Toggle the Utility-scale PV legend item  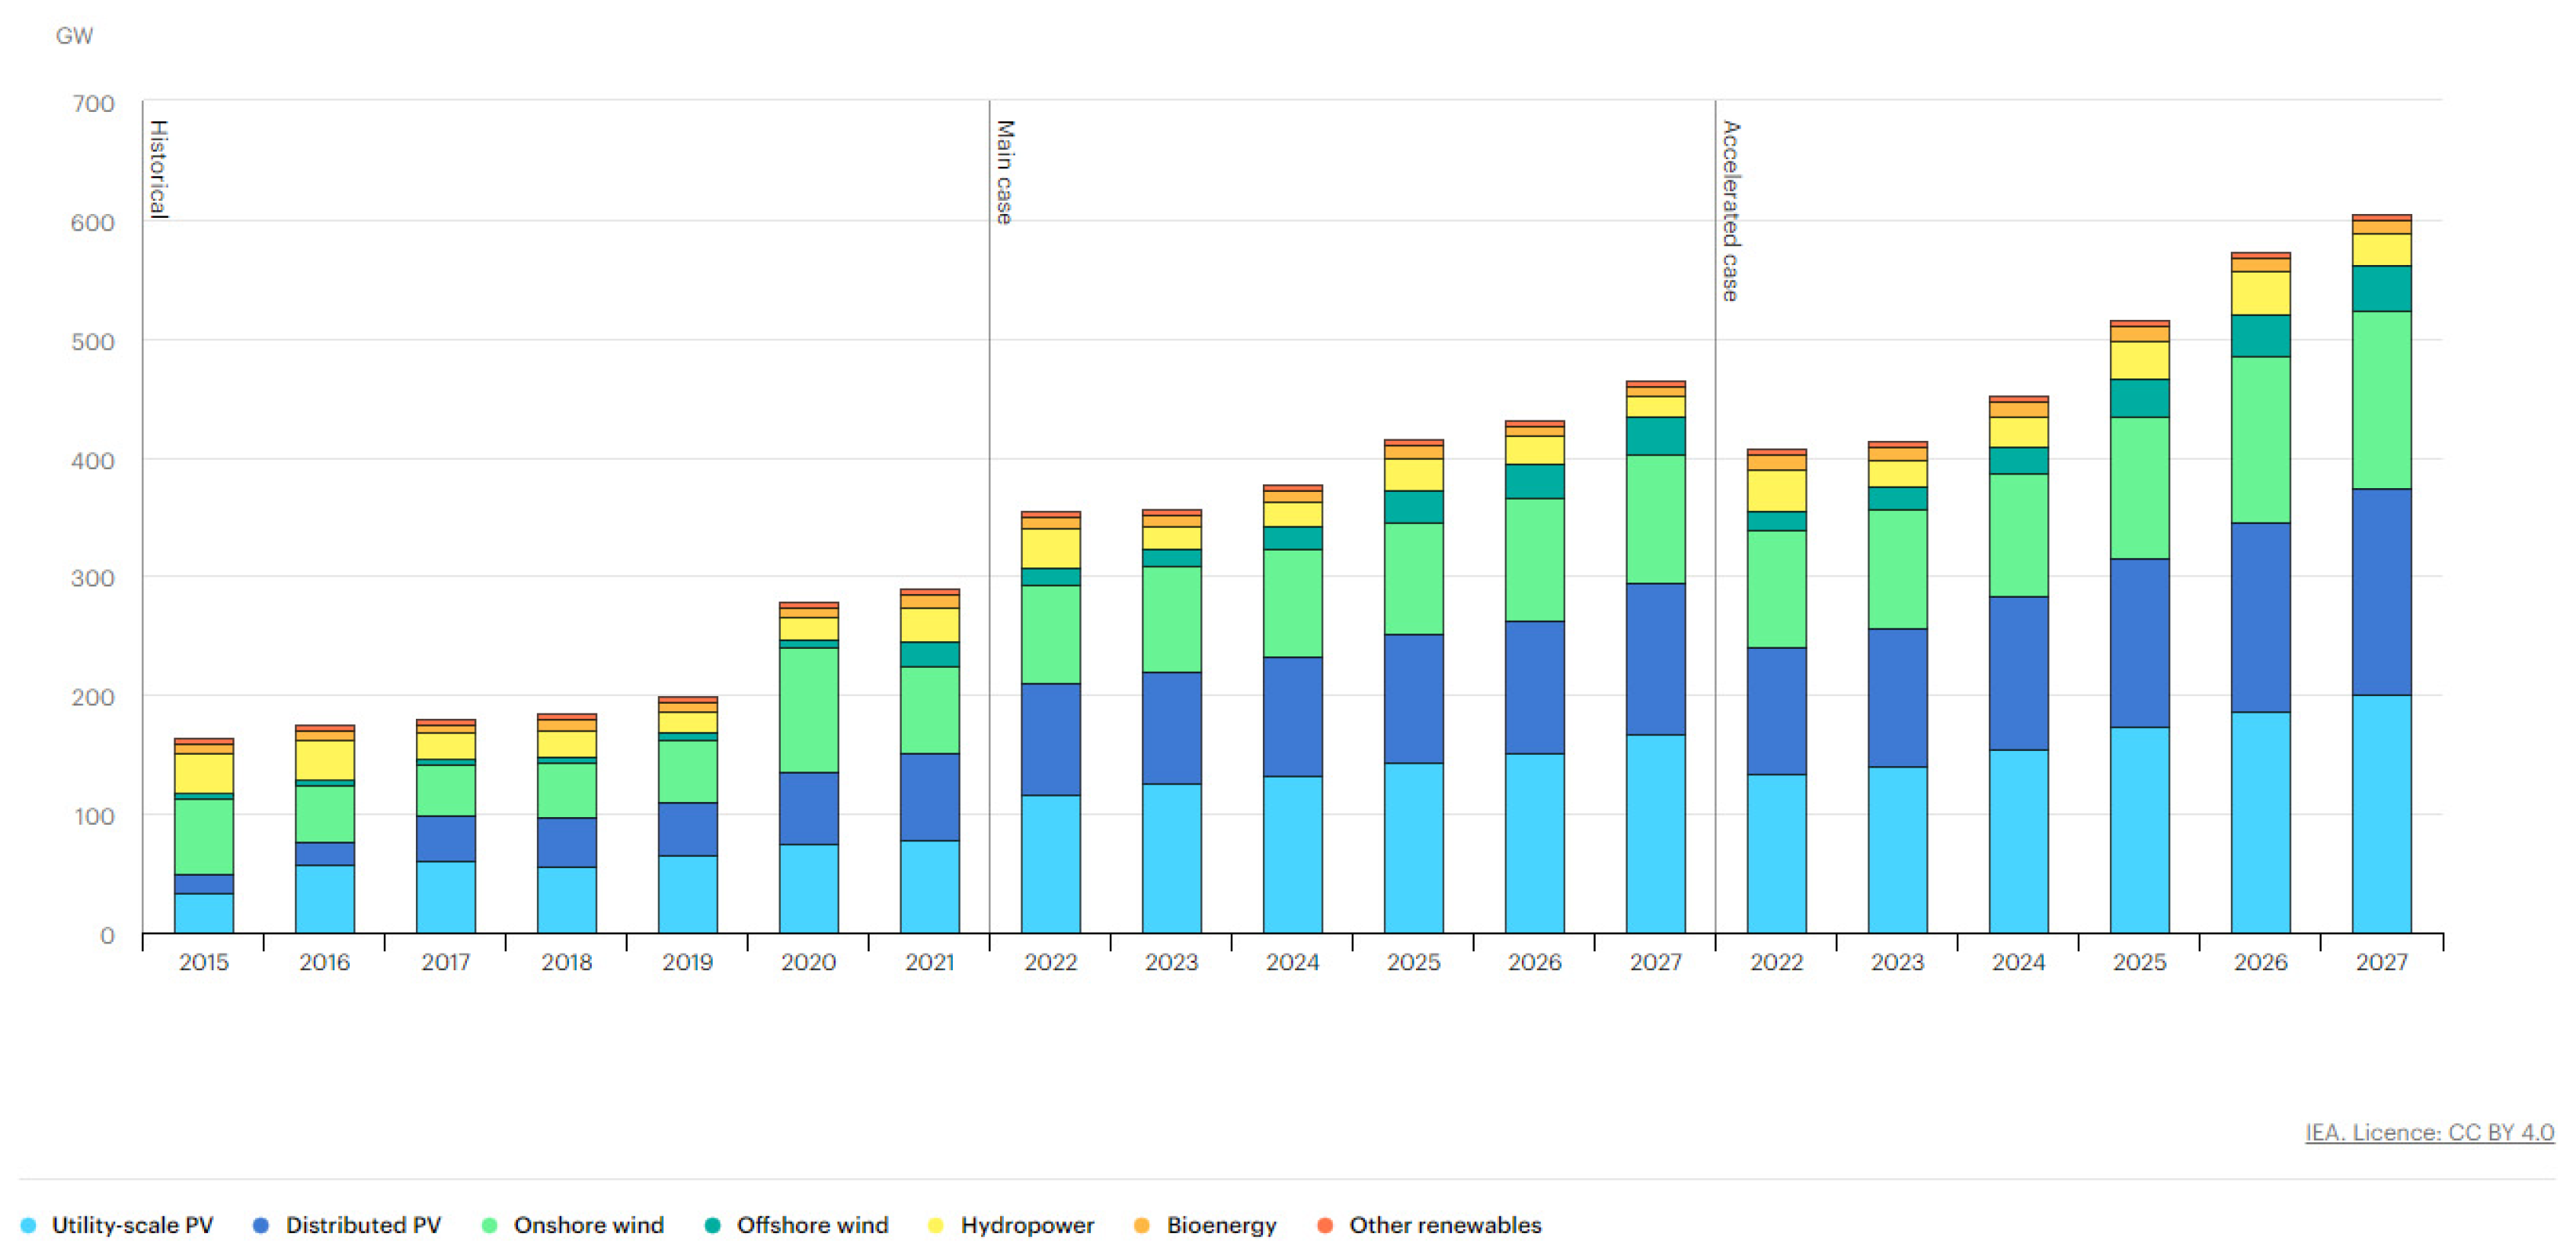coord(130,1225)
